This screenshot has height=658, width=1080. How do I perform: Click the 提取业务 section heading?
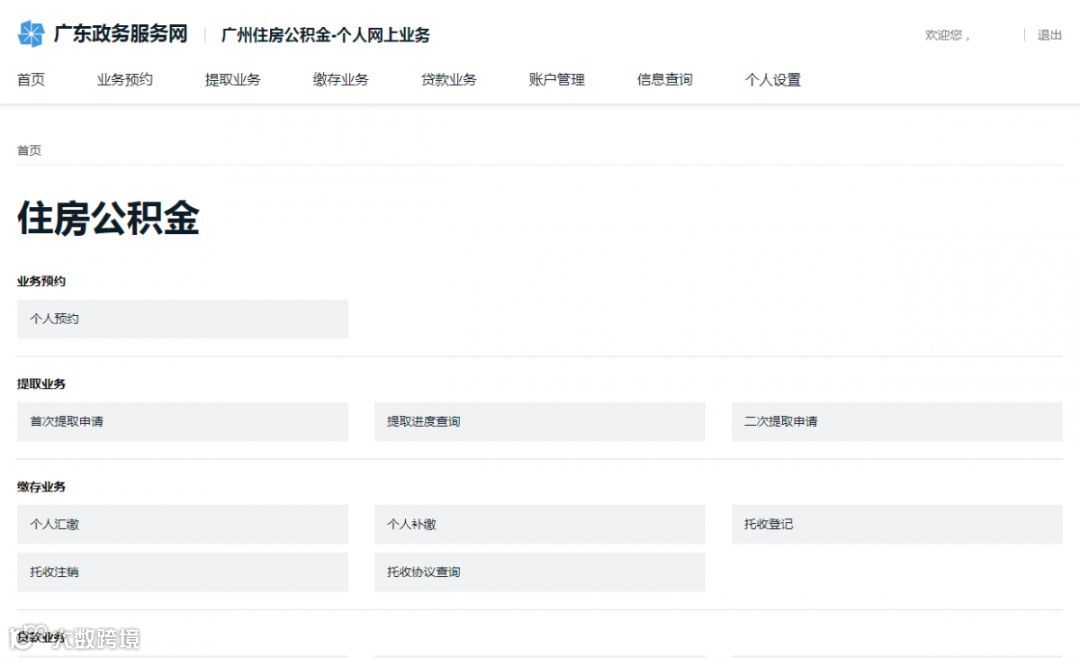[x=41, y=384]
